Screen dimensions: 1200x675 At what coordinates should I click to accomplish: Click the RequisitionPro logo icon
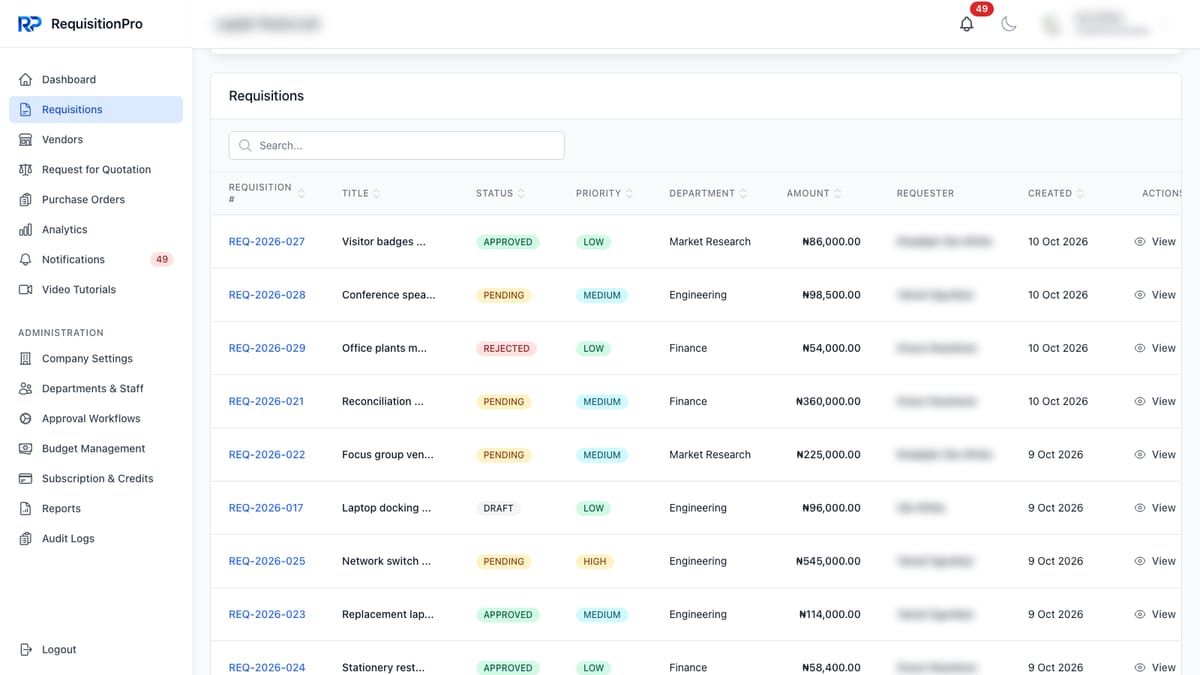pos(29,24)
